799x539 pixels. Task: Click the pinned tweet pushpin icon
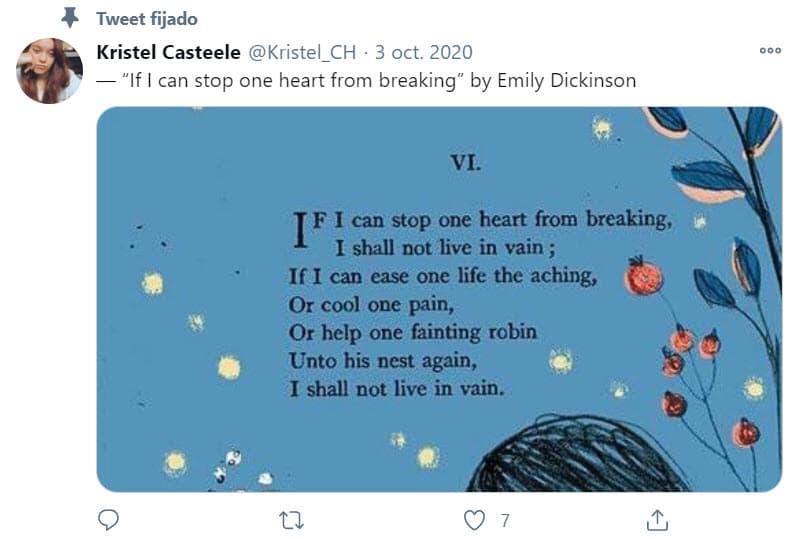pos(70,18)
